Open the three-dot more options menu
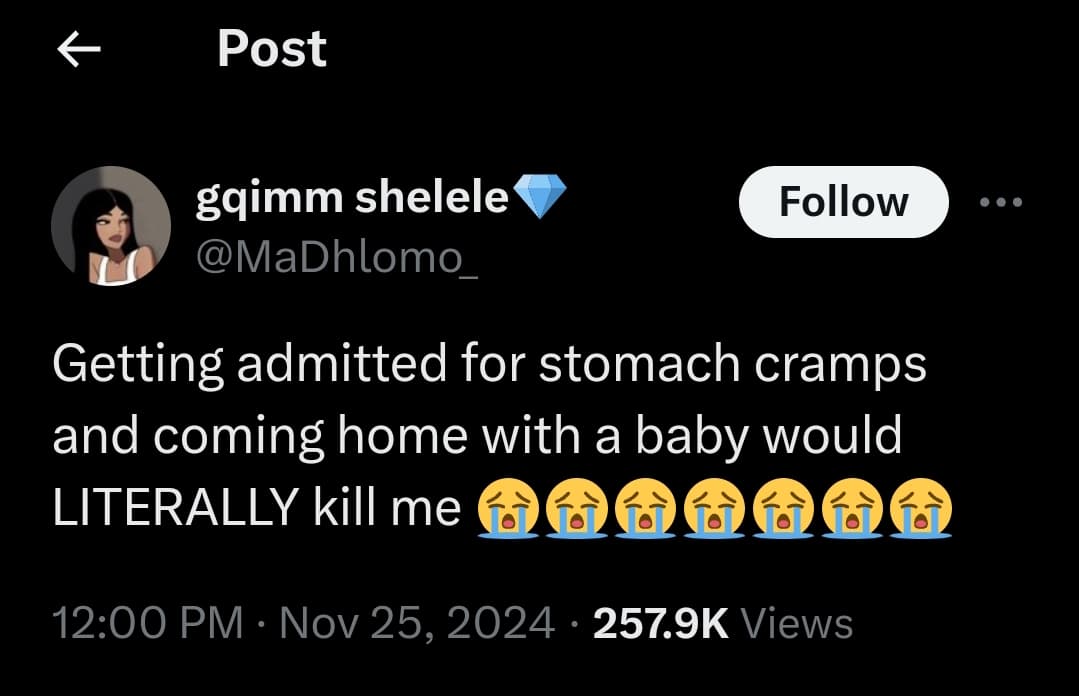The image size is (1079, 696). click(x=1001, y=203)
